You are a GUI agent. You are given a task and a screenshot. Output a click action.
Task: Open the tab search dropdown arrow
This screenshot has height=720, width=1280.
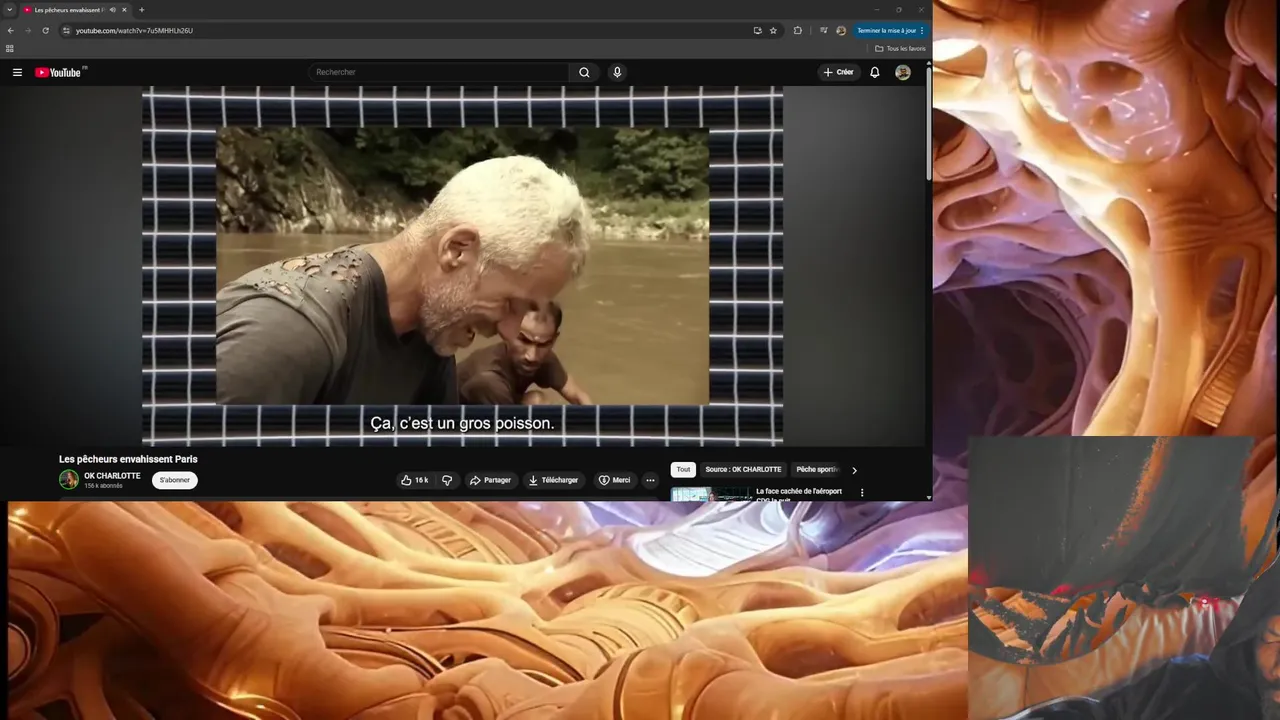(x=9, y=10)
